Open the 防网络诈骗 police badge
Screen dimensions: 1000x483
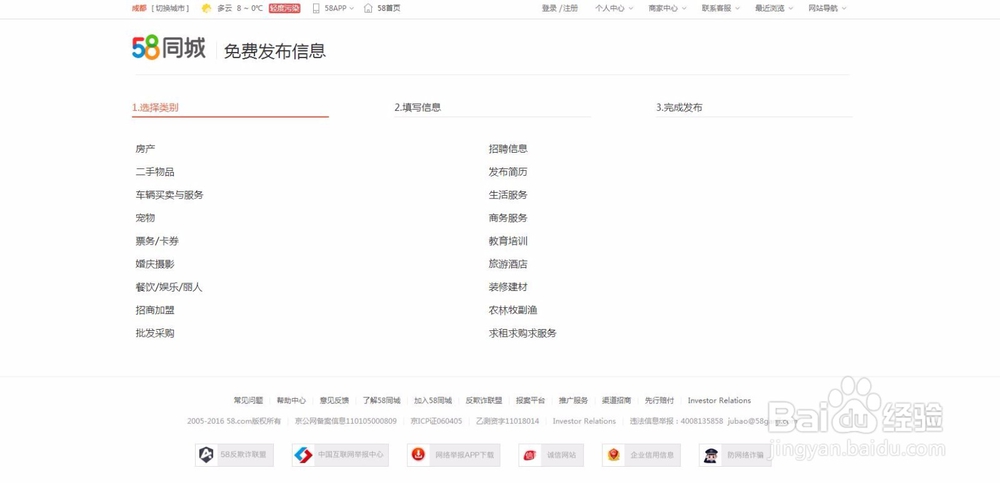[x=735, y=455]
